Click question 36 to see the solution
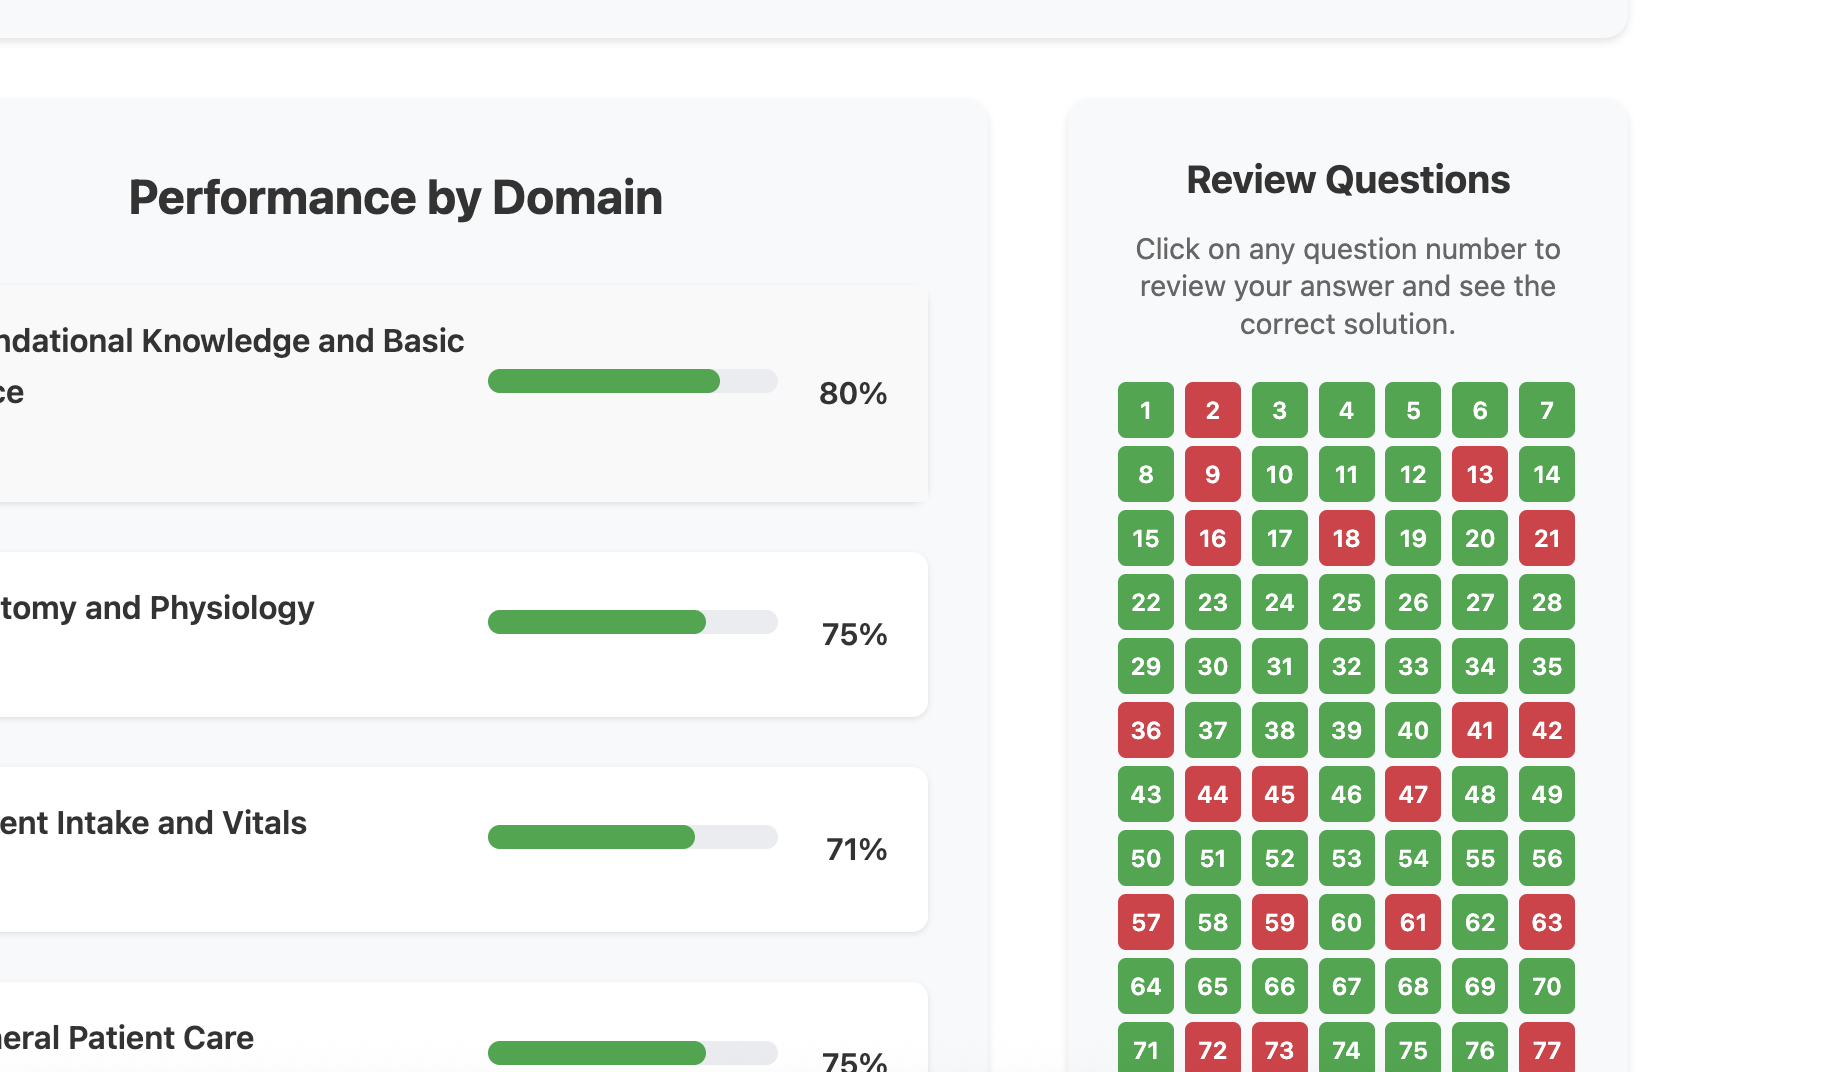The height and width of the screenshot is (1072, 1832). point(1145,730)
